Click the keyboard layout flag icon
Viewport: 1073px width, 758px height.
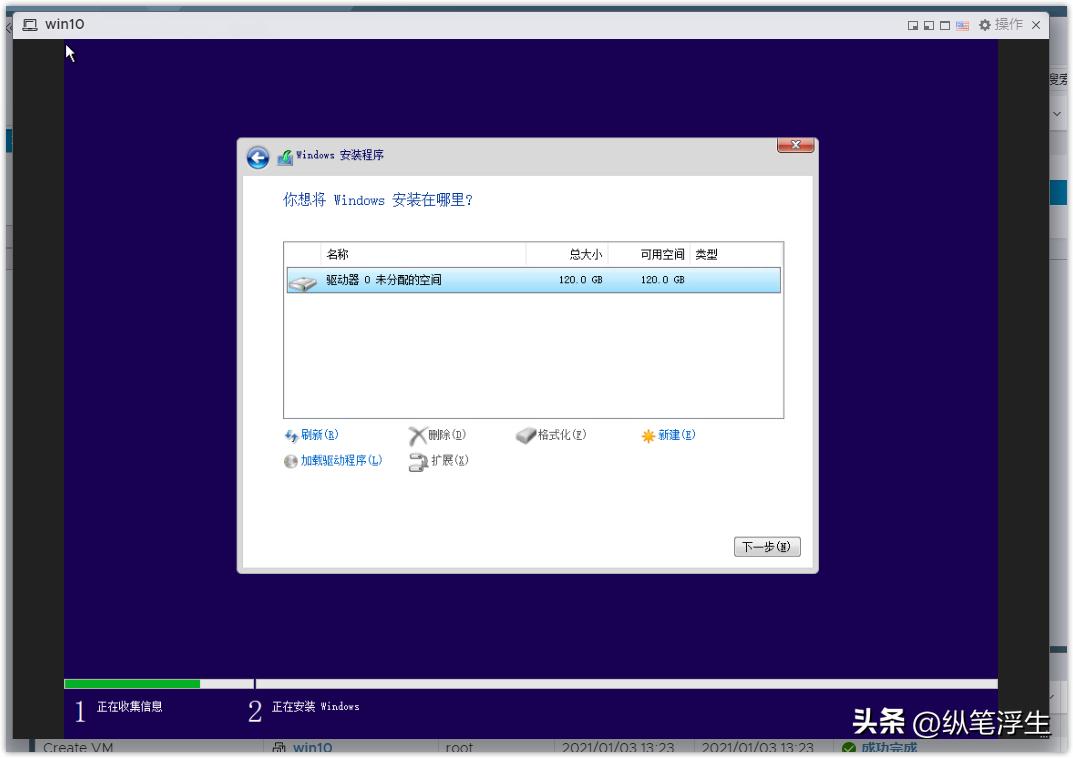[963, 25]
